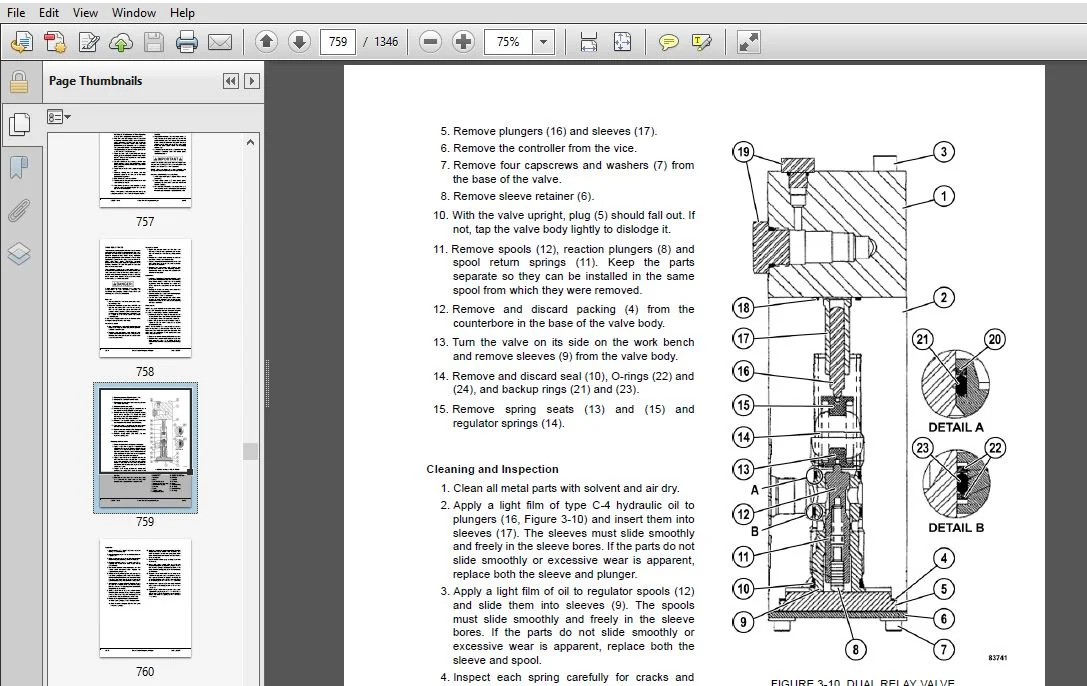Click the Add sticky note comment icon

668,42
